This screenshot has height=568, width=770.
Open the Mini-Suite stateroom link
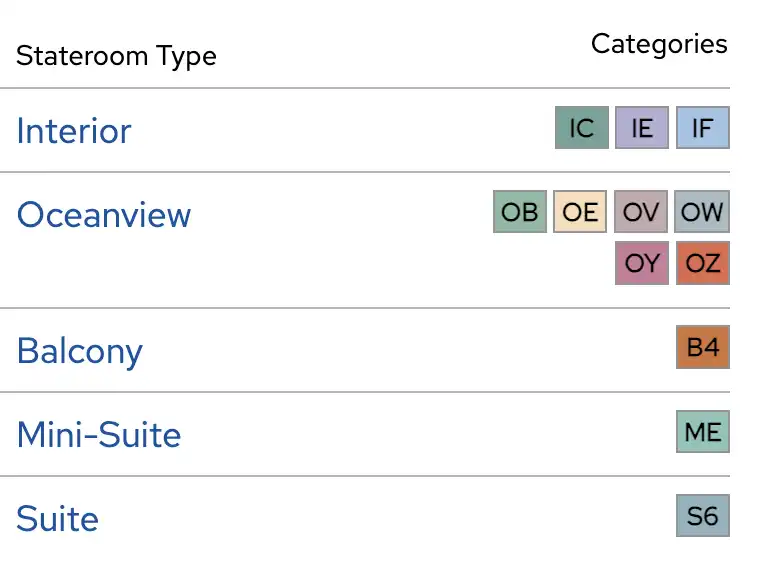point(99,435)
